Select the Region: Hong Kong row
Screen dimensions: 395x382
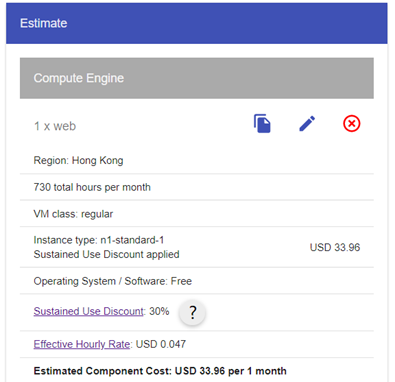[x=197, y=160]
